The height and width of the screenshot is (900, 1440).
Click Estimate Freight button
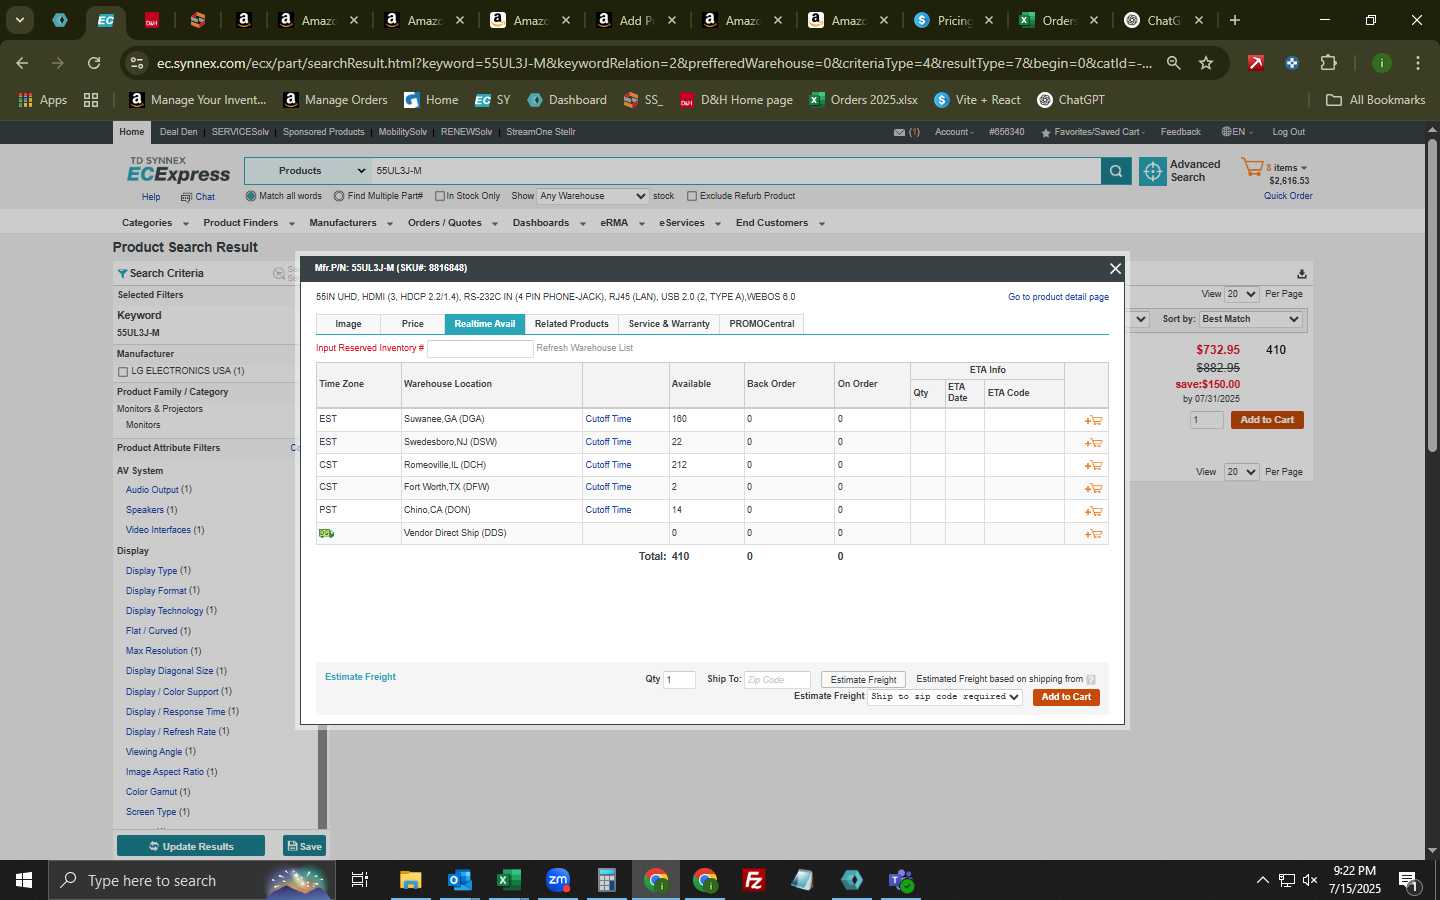coord(863,680)
